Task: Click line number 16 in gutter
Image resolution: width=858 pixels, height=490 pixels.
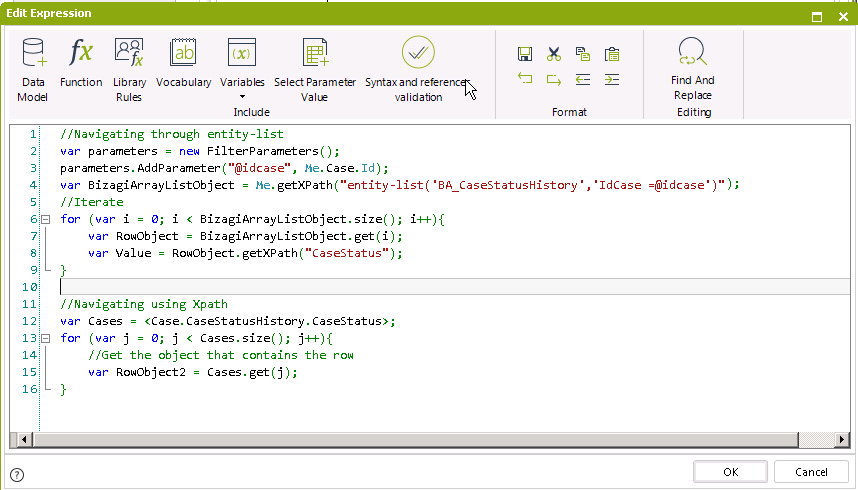Action: coord(30,389)
